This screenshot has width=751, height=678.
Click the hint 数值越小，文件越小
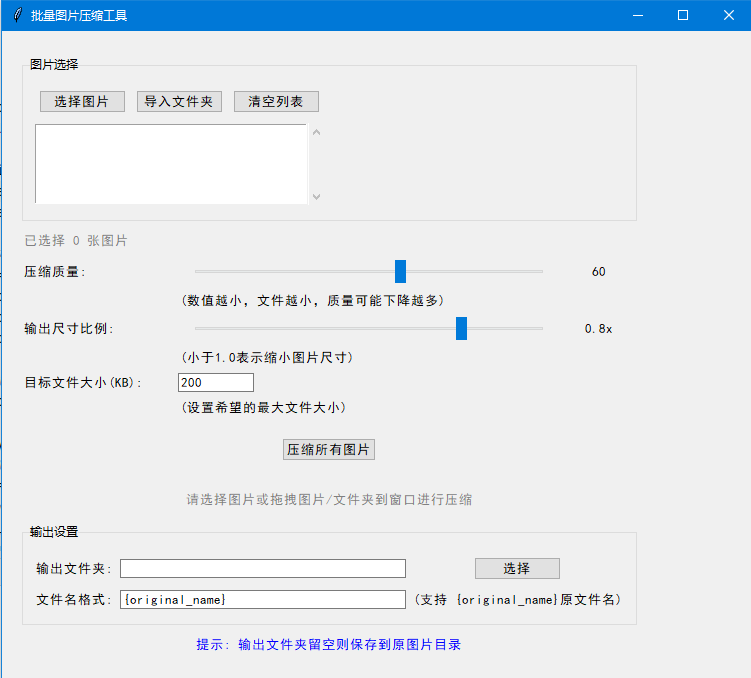(313, 301)
